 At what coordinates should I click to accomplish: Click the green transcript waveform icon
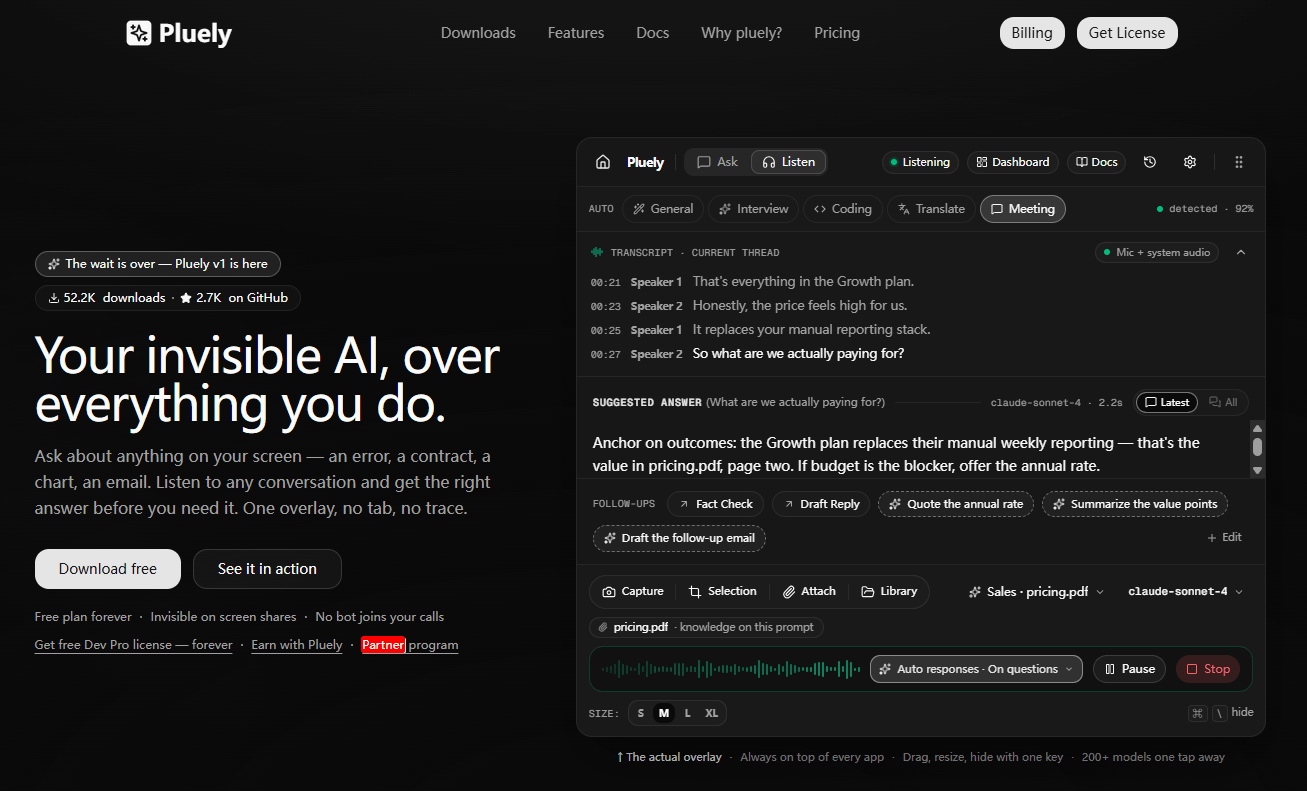(x=597, y=252)
